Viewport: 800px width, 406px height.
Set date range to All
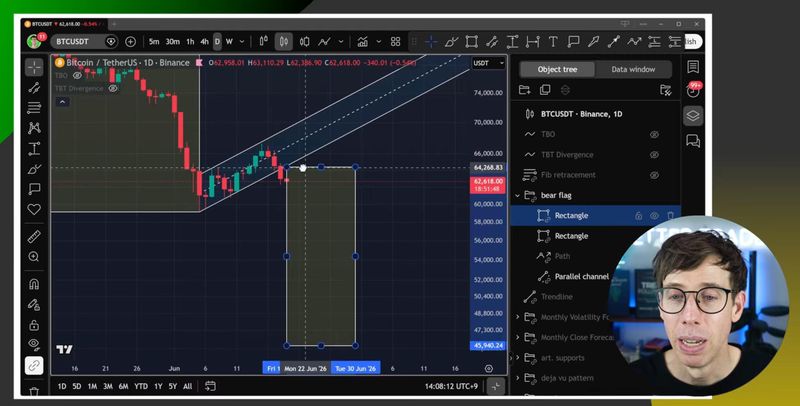(188, 387)
